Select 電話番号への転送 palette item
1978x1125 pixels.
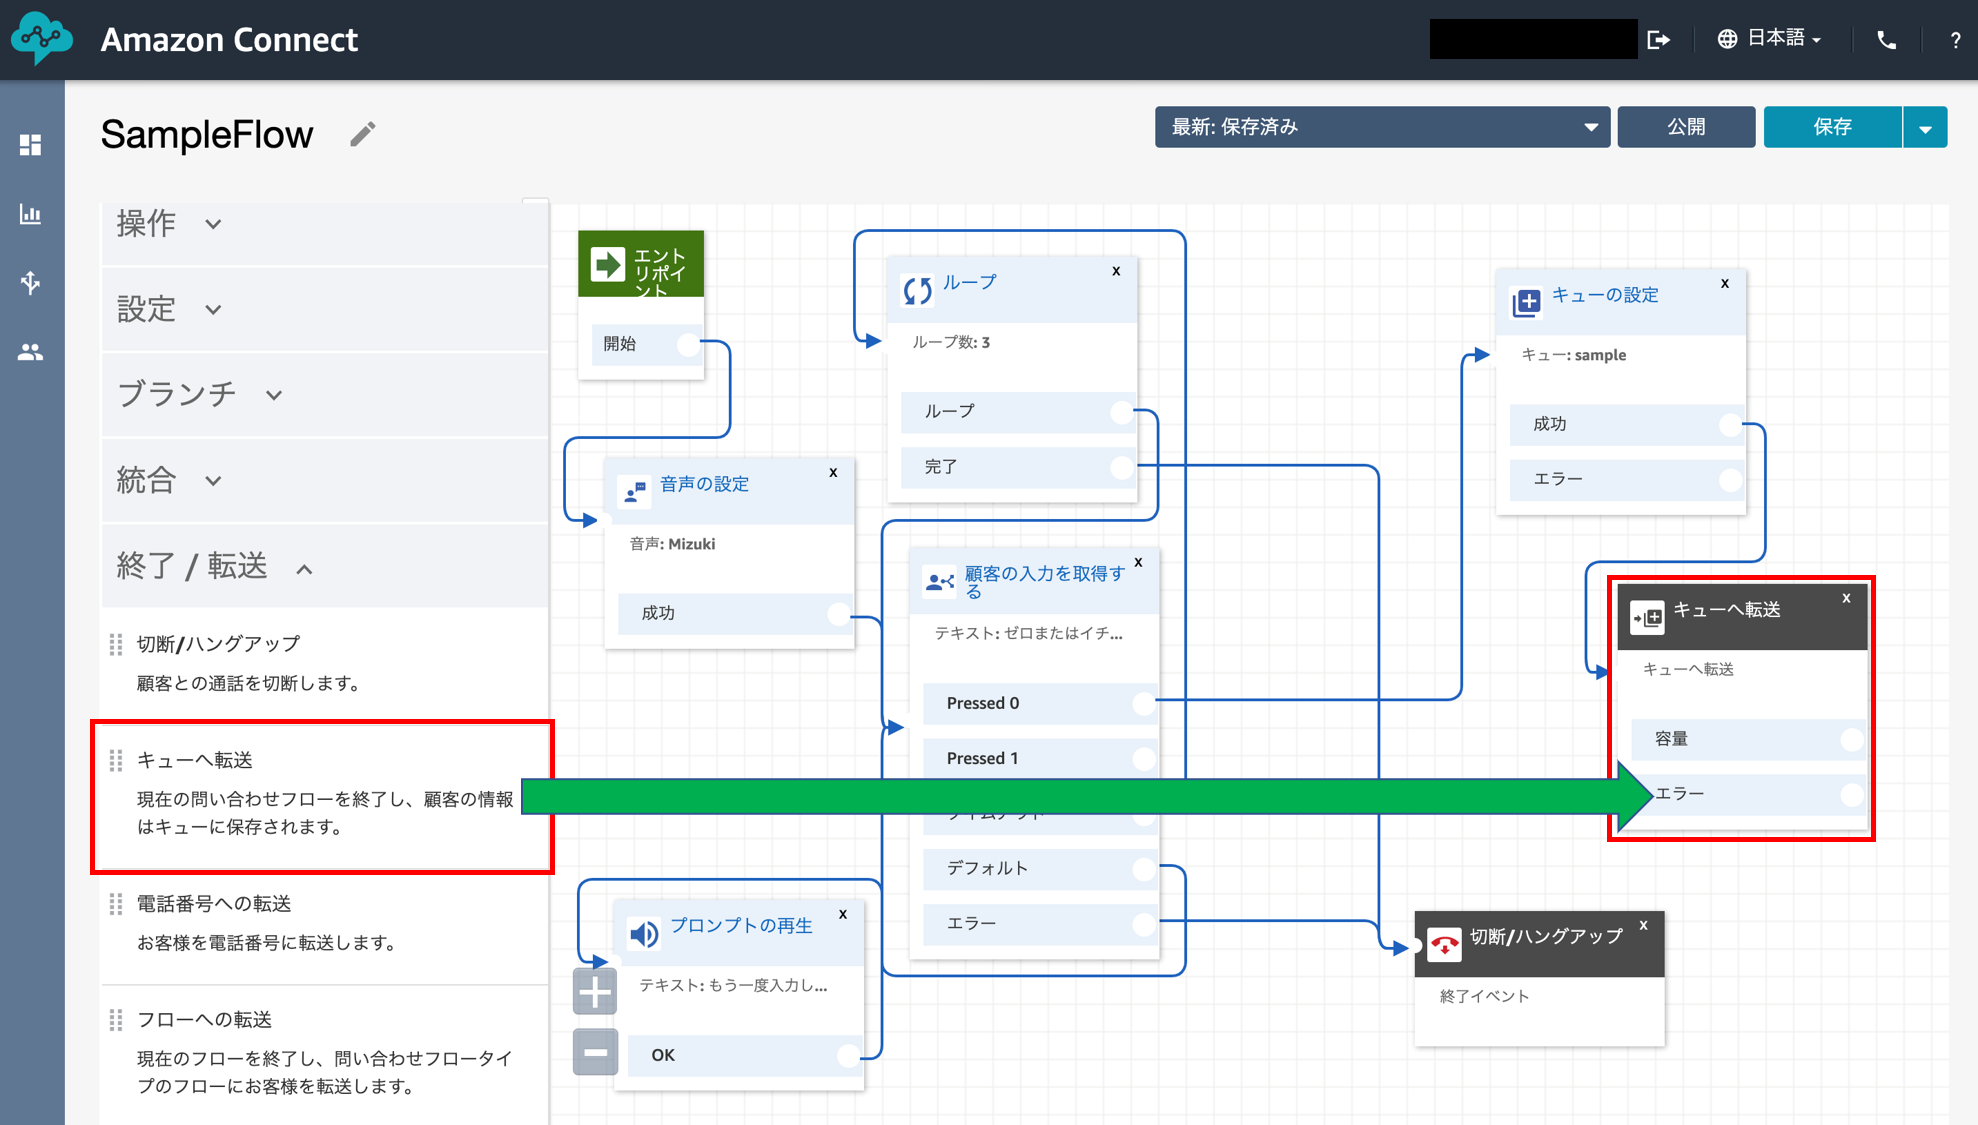pos(325,924)
